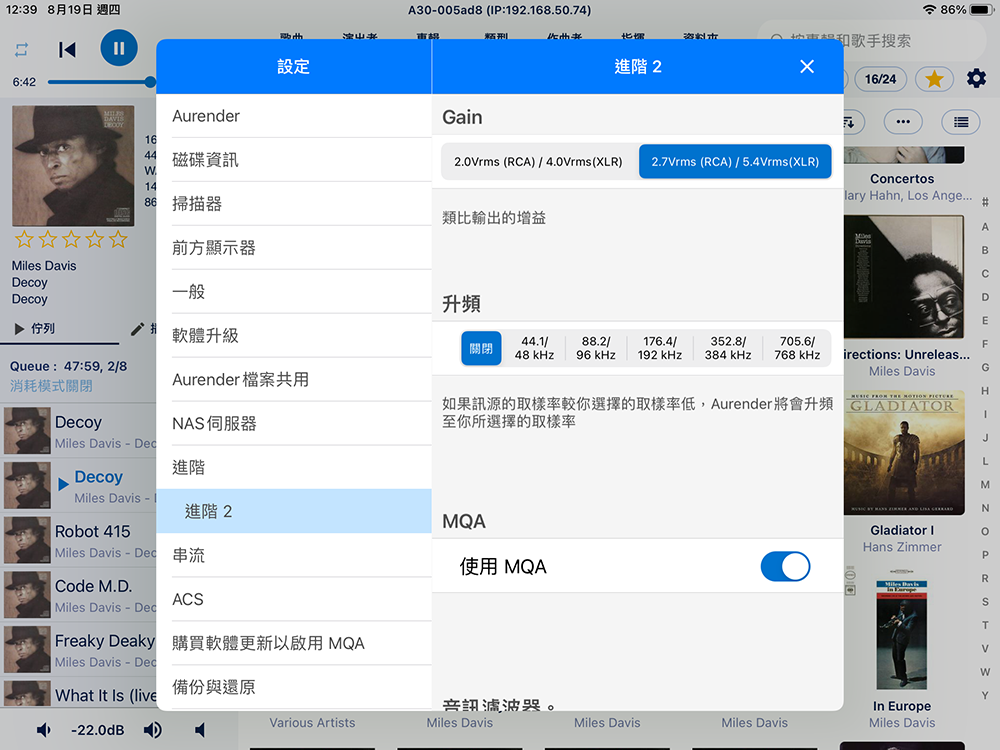Open the Concertos album title
The width and height of the screenshot is (1000, 750).
pos(902,179)
